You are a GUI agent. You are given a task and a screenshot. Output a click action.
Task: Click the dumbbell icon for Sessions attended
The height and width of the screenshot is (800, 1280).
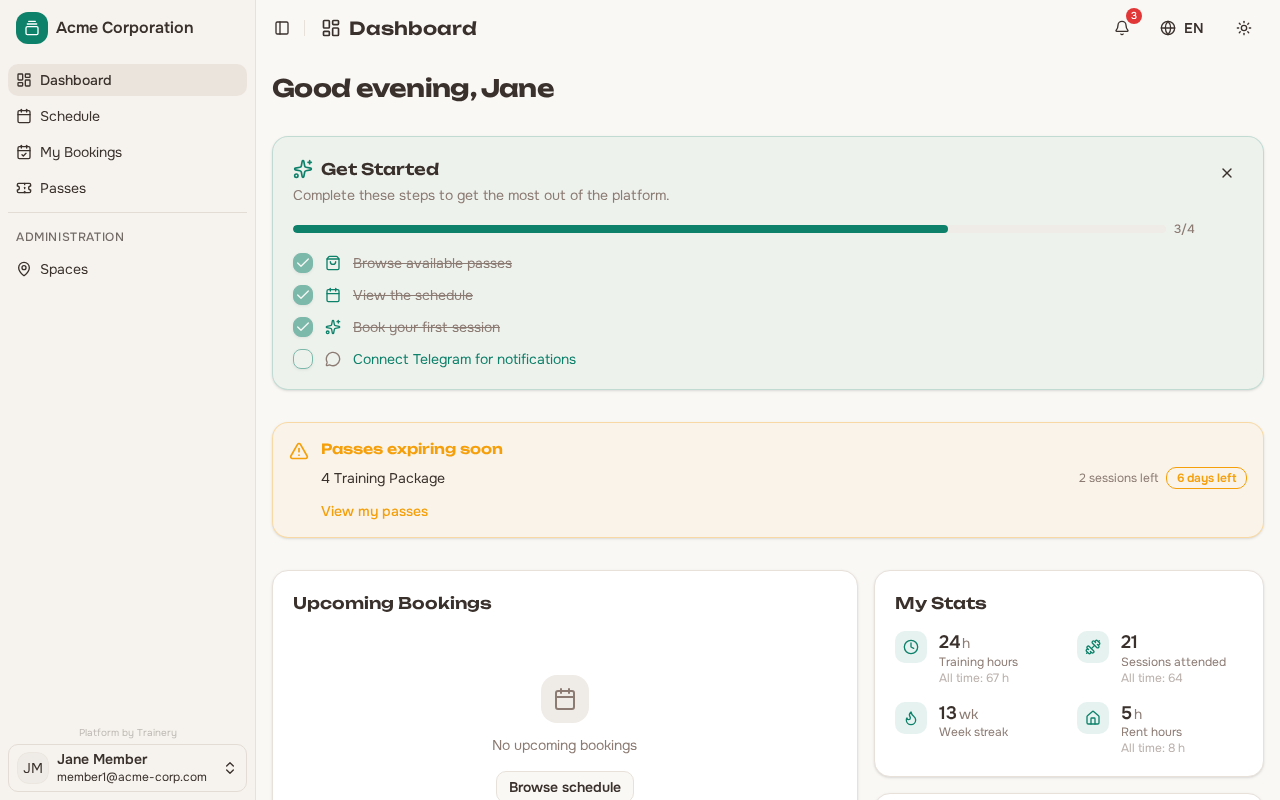(1093, 647)
